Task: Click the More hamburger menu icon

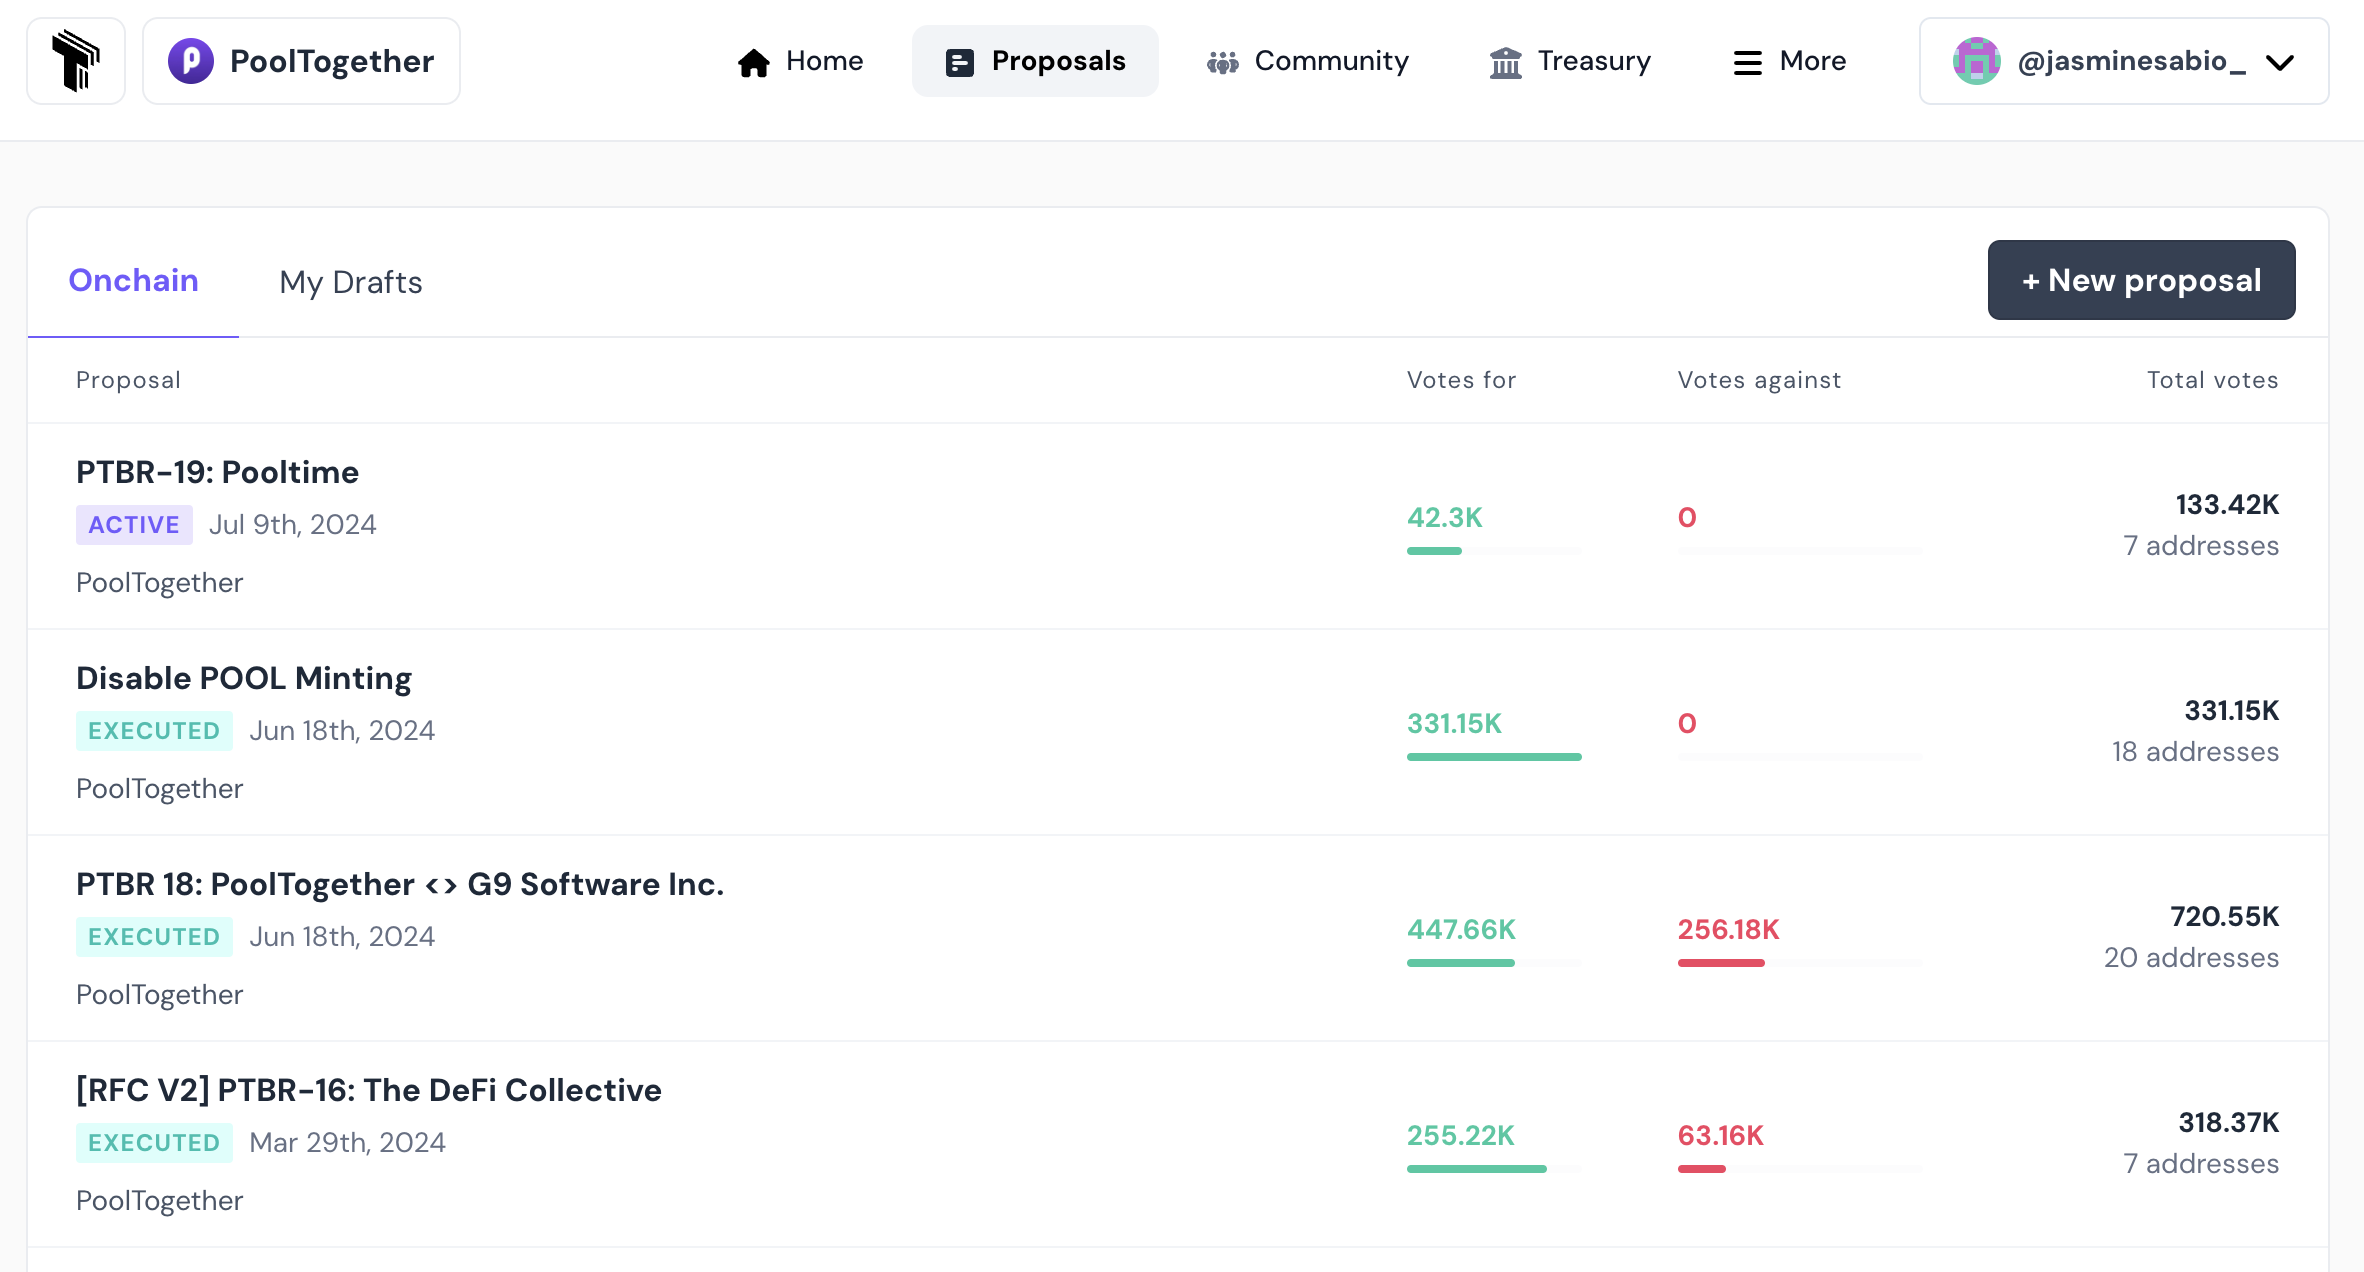Action: click(1747, 63)
